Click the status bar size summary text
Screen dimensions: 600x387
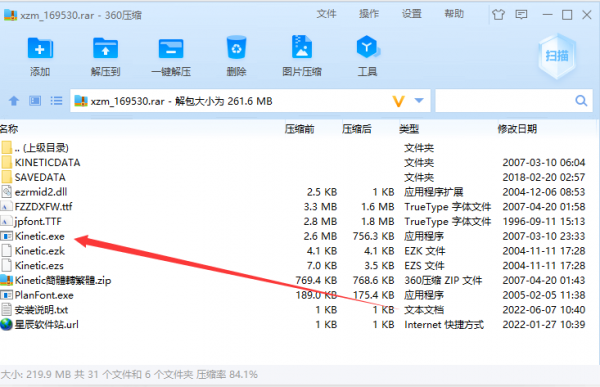click(129, 374)
